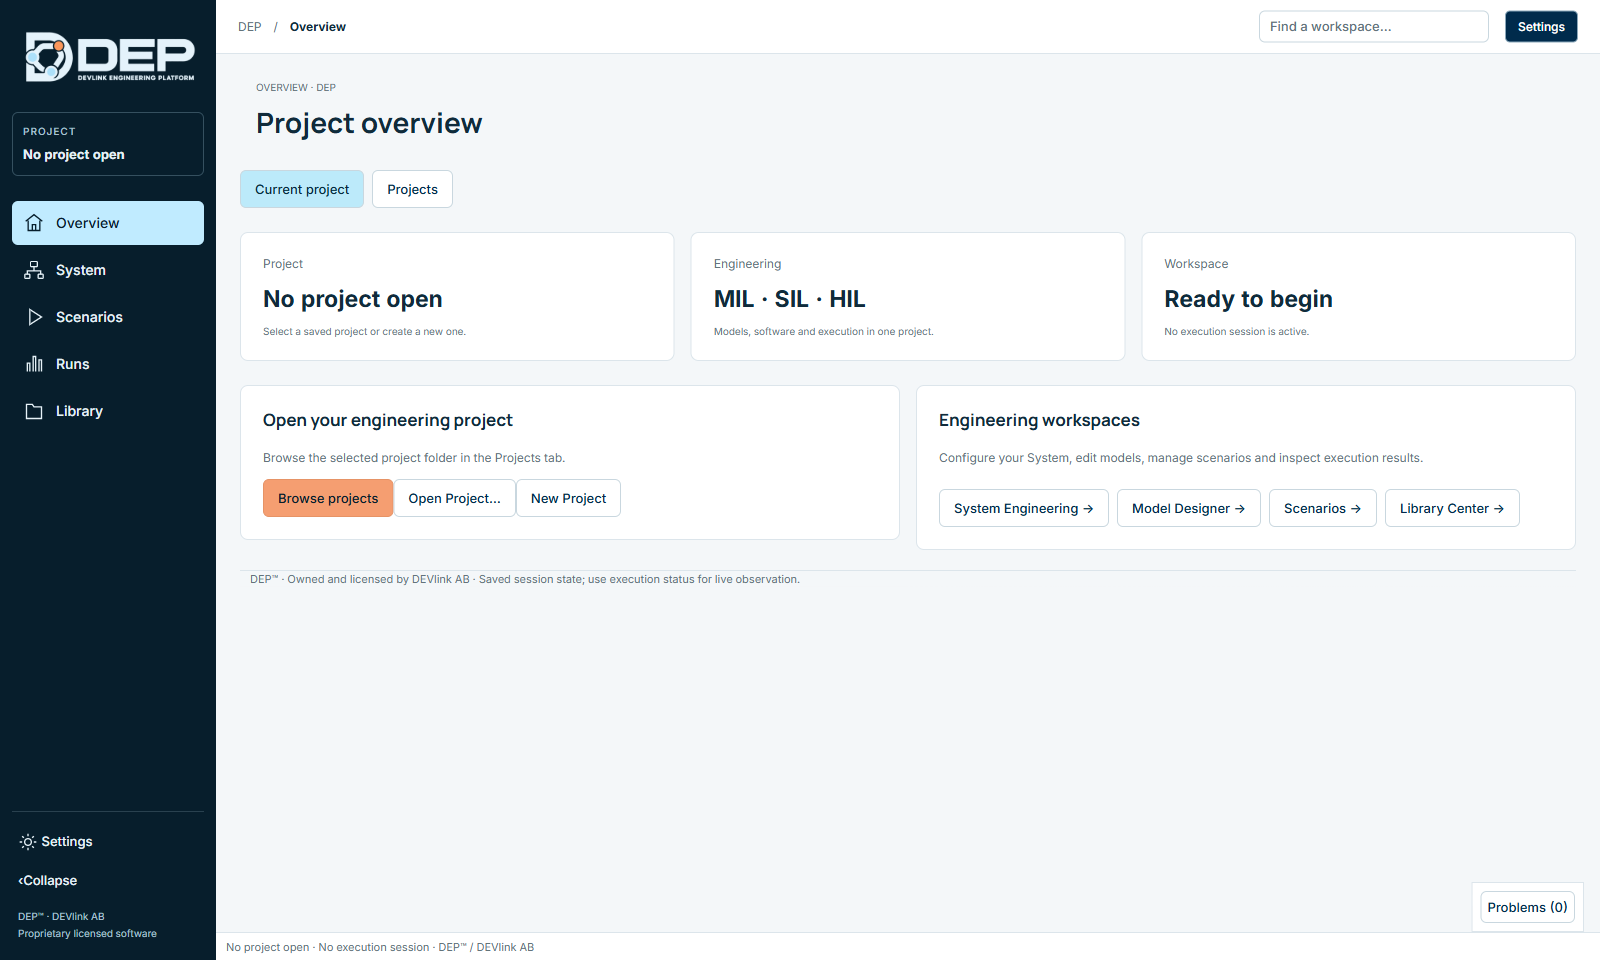Switch to the Current project tab
The width and height of the screenshot is (1600, 960).
302,189
